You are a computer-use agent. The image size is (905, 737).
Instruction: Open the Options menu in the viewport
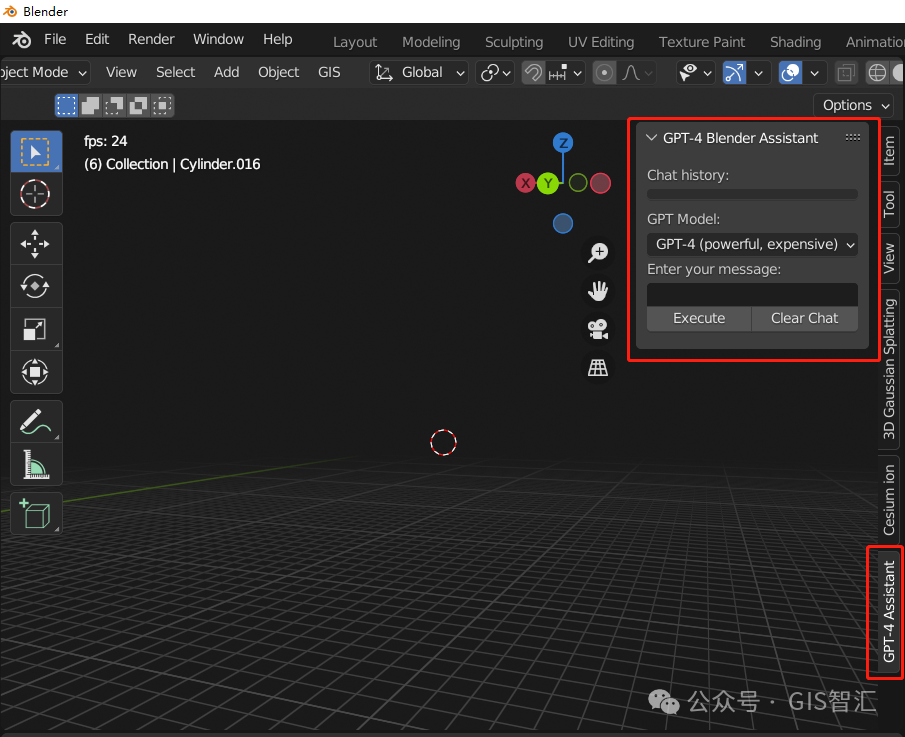(x=852, y=104)
